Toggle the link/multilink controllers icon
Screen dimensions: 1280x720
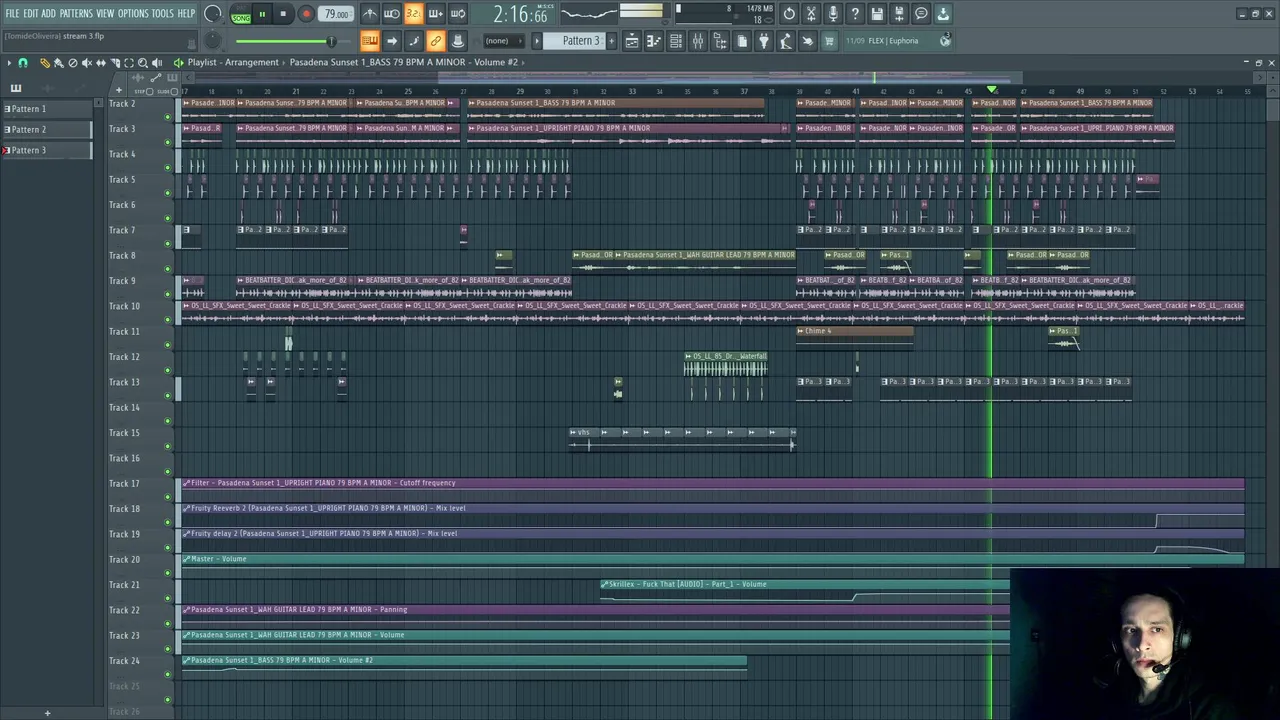click(x=435, y=41)
